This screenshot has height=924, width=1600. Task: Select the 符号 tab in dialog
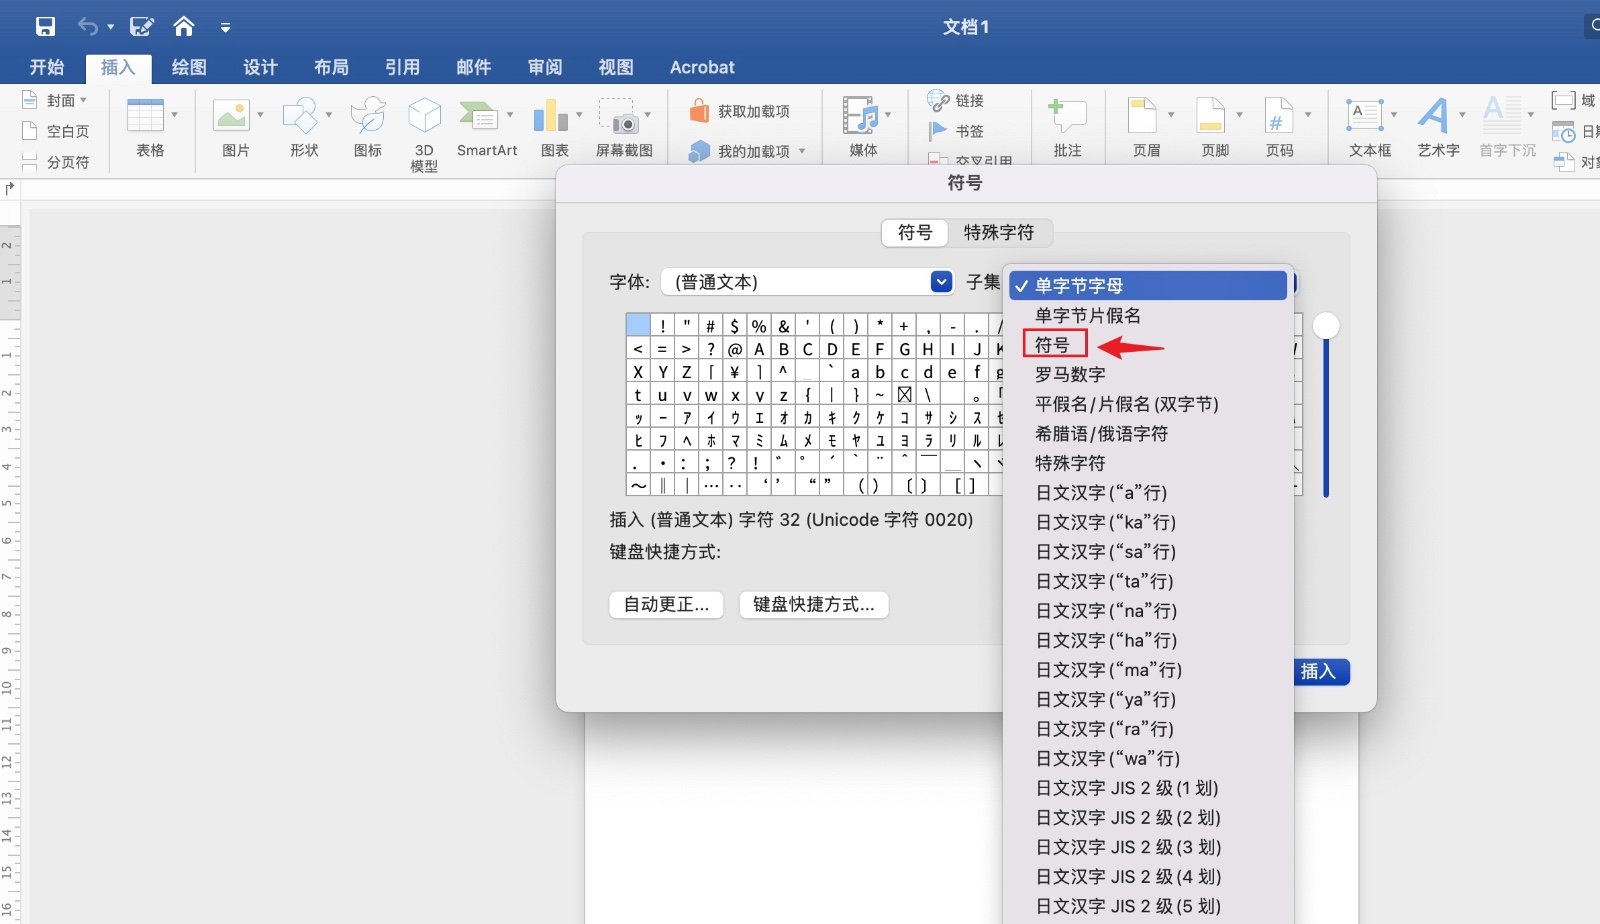coord(915,232)
